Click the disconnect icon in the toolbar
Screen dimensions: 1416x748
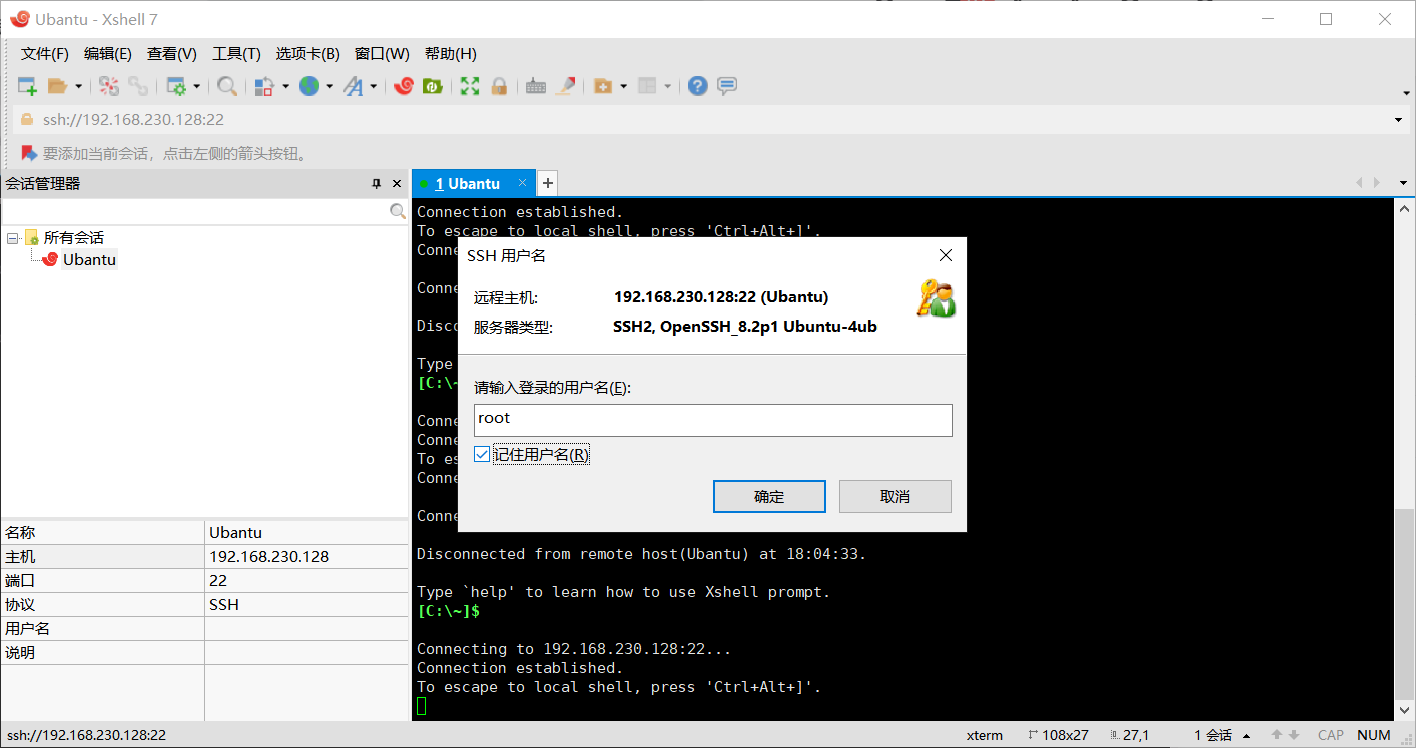coord(109,87)
